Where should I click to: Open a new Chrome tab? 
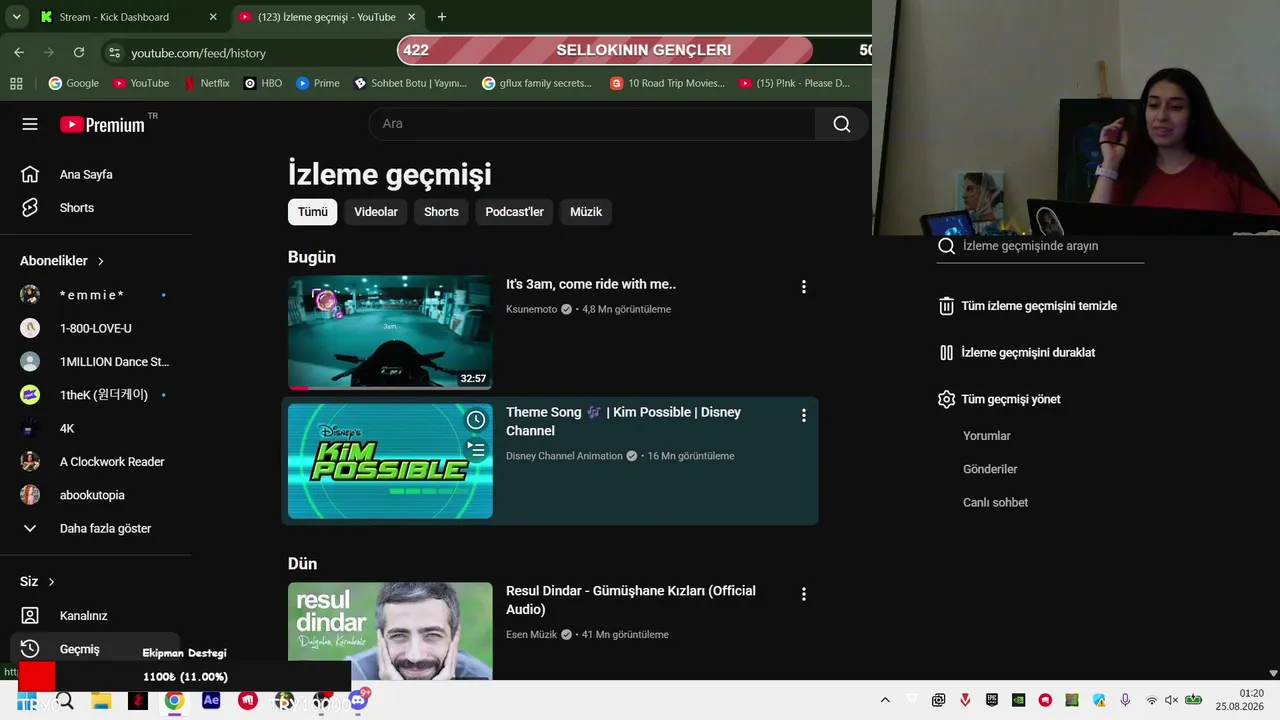[442, 17]
